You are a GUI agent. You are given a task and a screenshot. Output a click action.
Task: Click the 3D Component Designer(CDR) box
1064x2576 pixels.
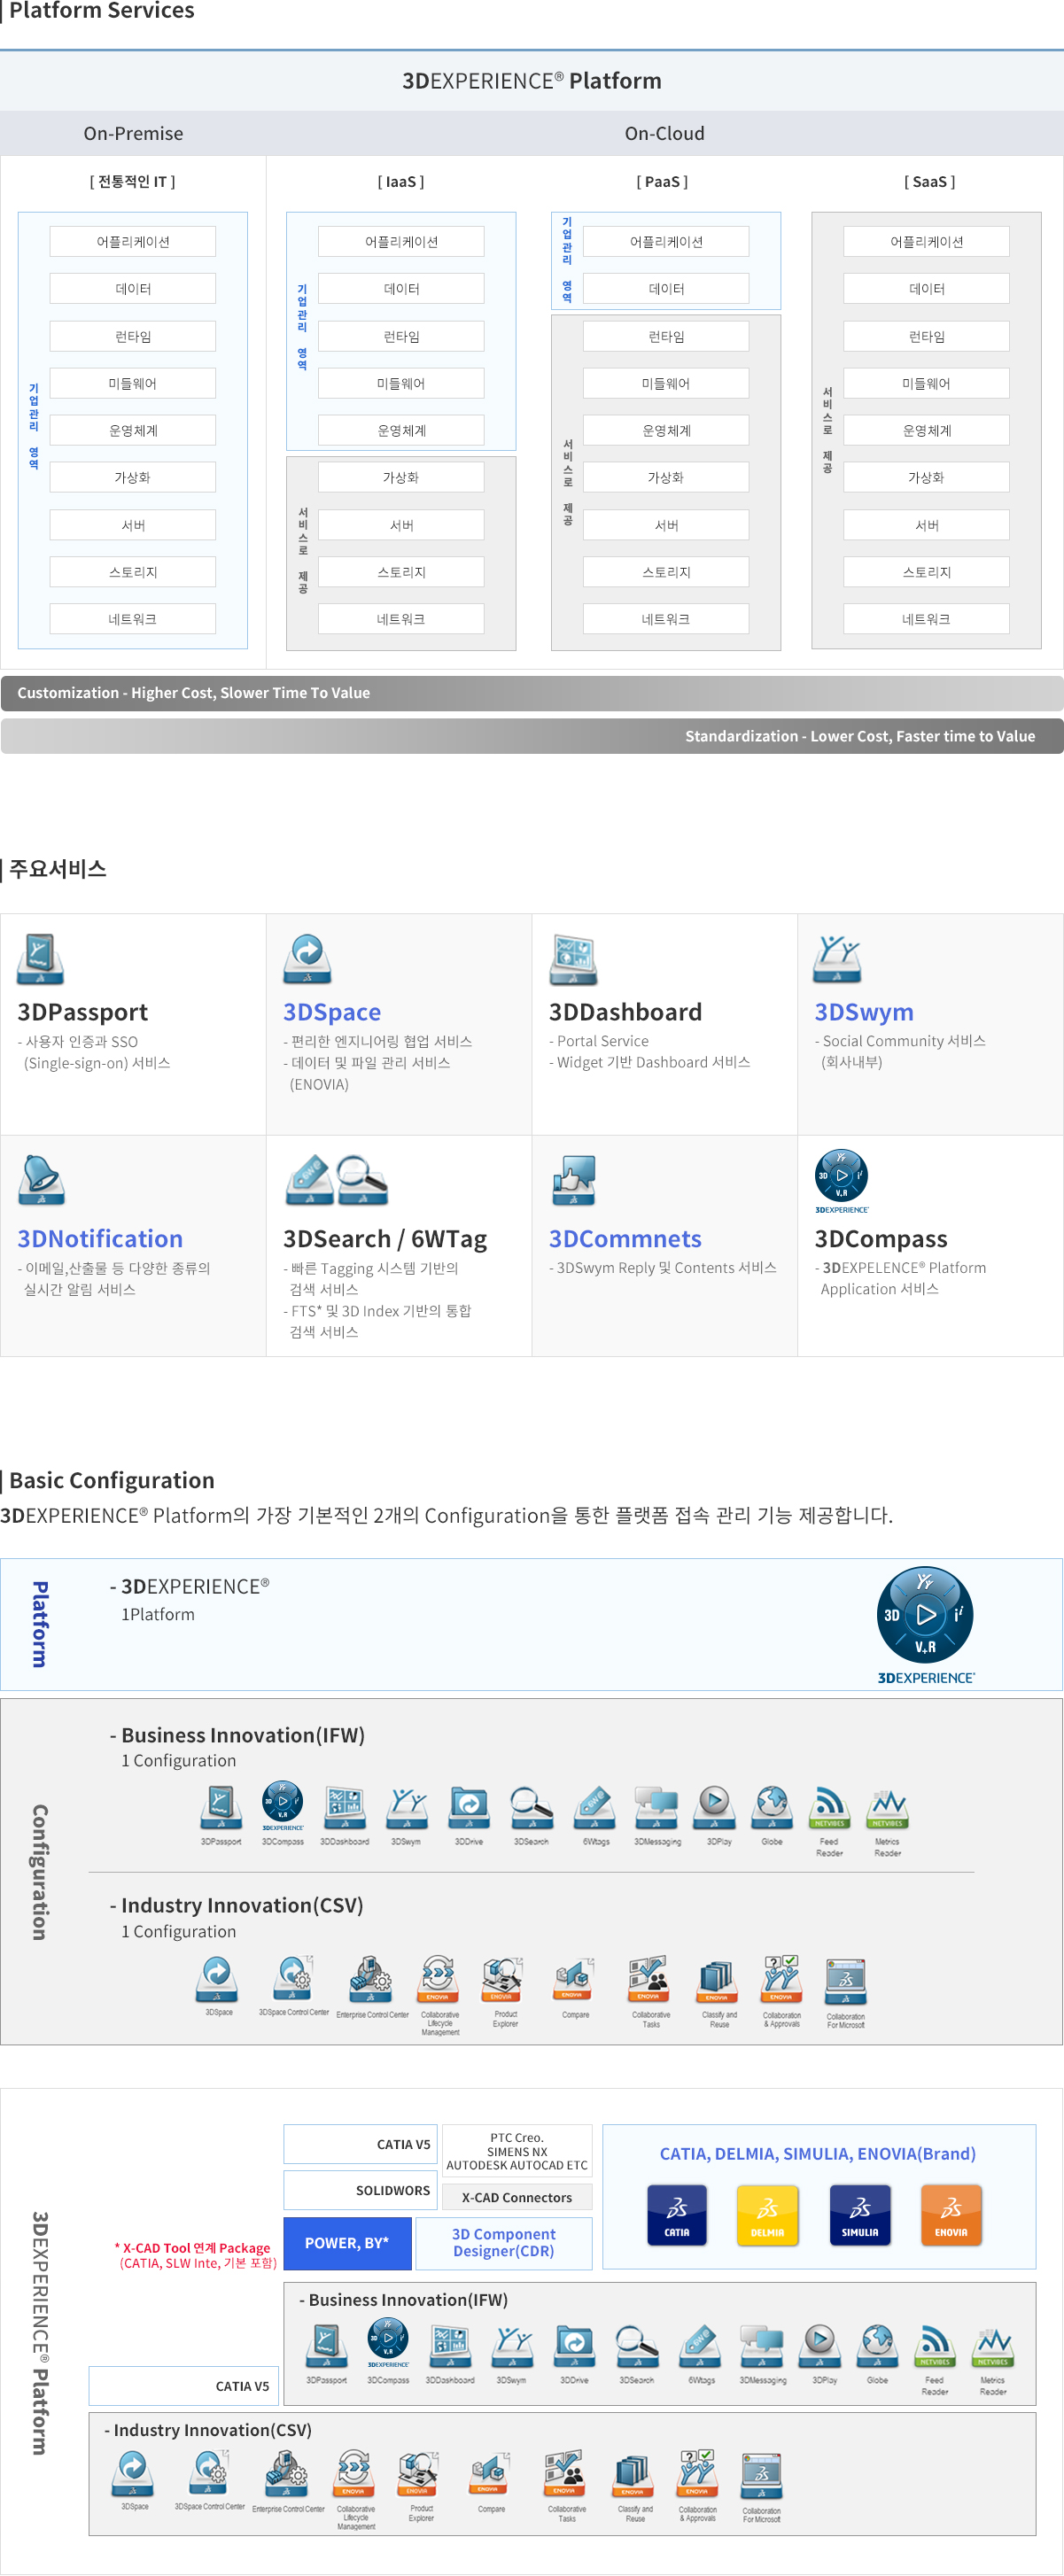click(504, 2243)
